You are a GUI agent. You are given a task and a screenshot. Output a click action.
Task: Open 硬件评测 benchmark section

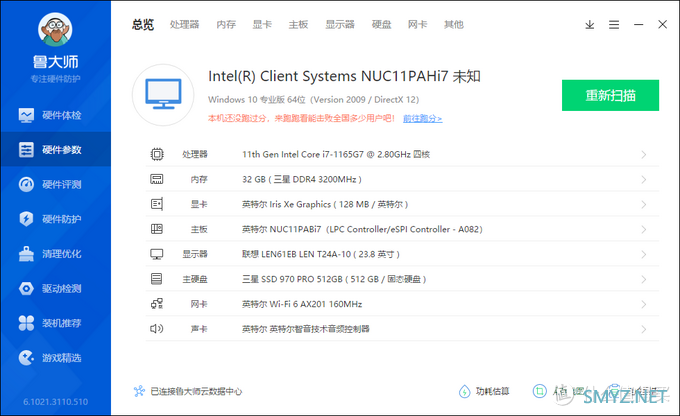56,184
